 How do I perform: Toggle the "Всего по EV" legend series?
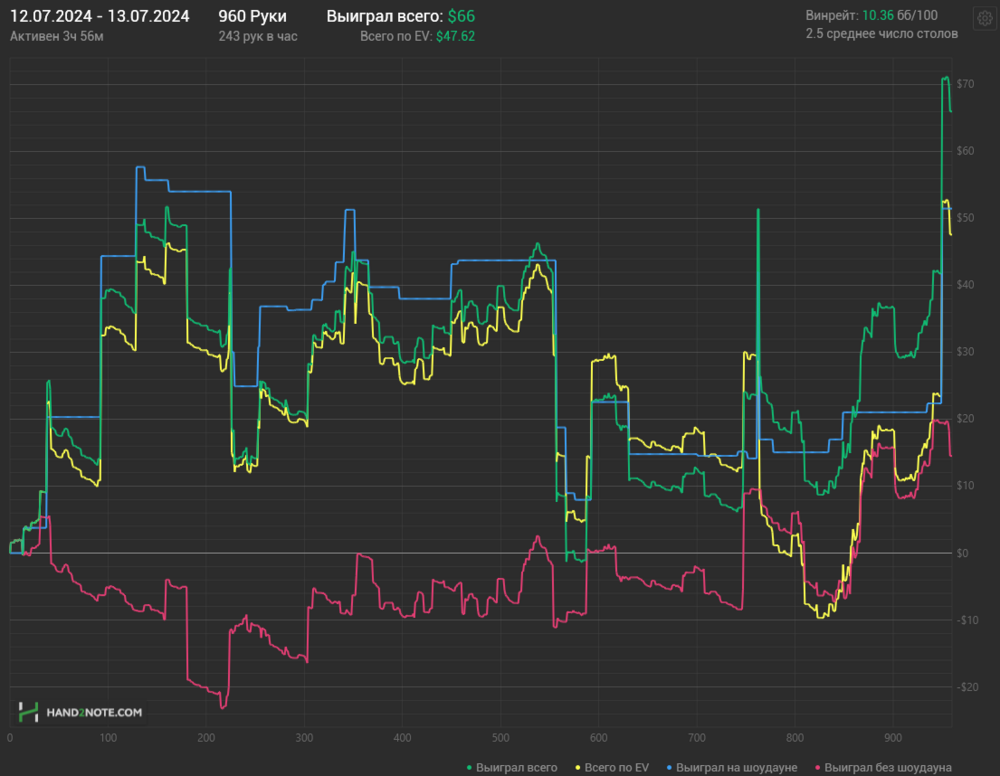(x=612, y=768)
